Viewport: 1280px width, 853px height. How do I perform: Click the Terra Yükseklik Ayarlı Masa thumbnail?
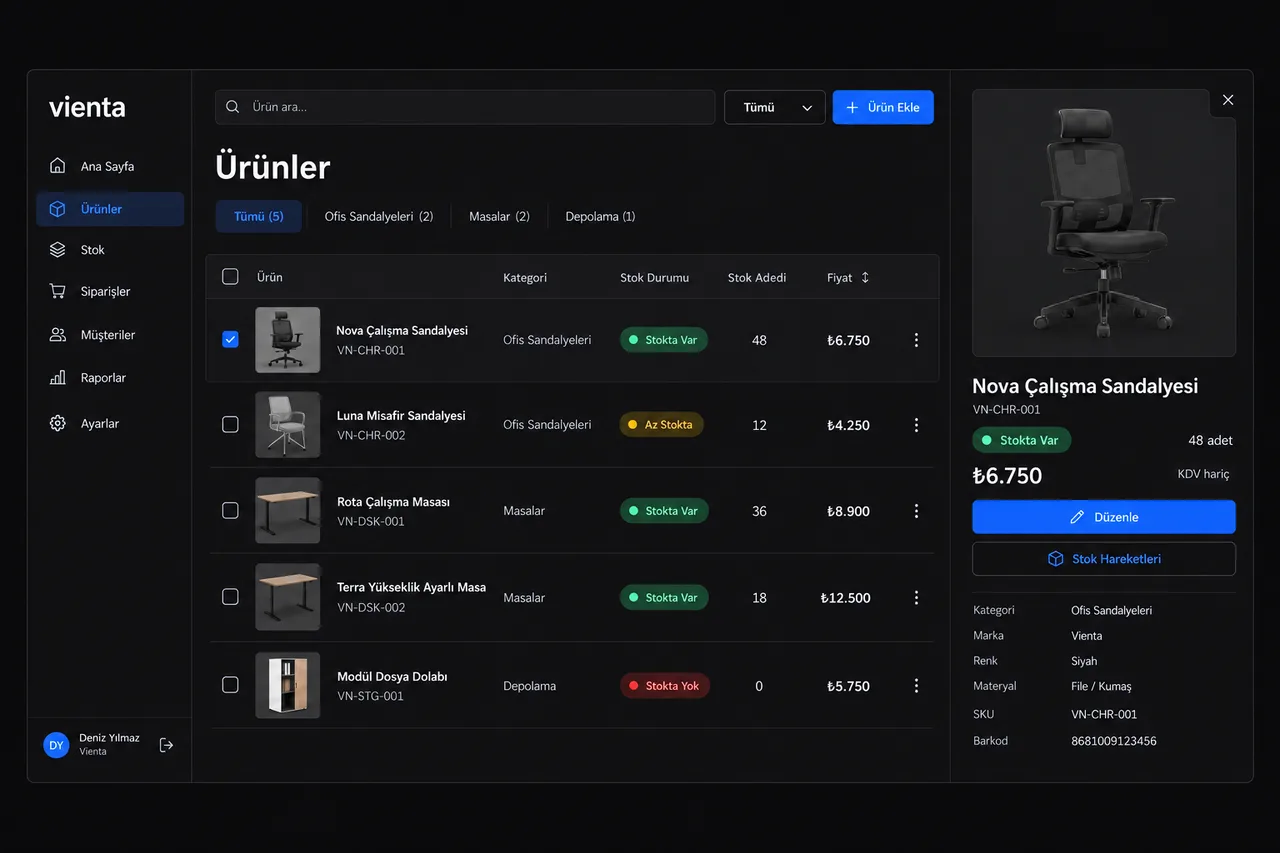click(x=288, y=598)
